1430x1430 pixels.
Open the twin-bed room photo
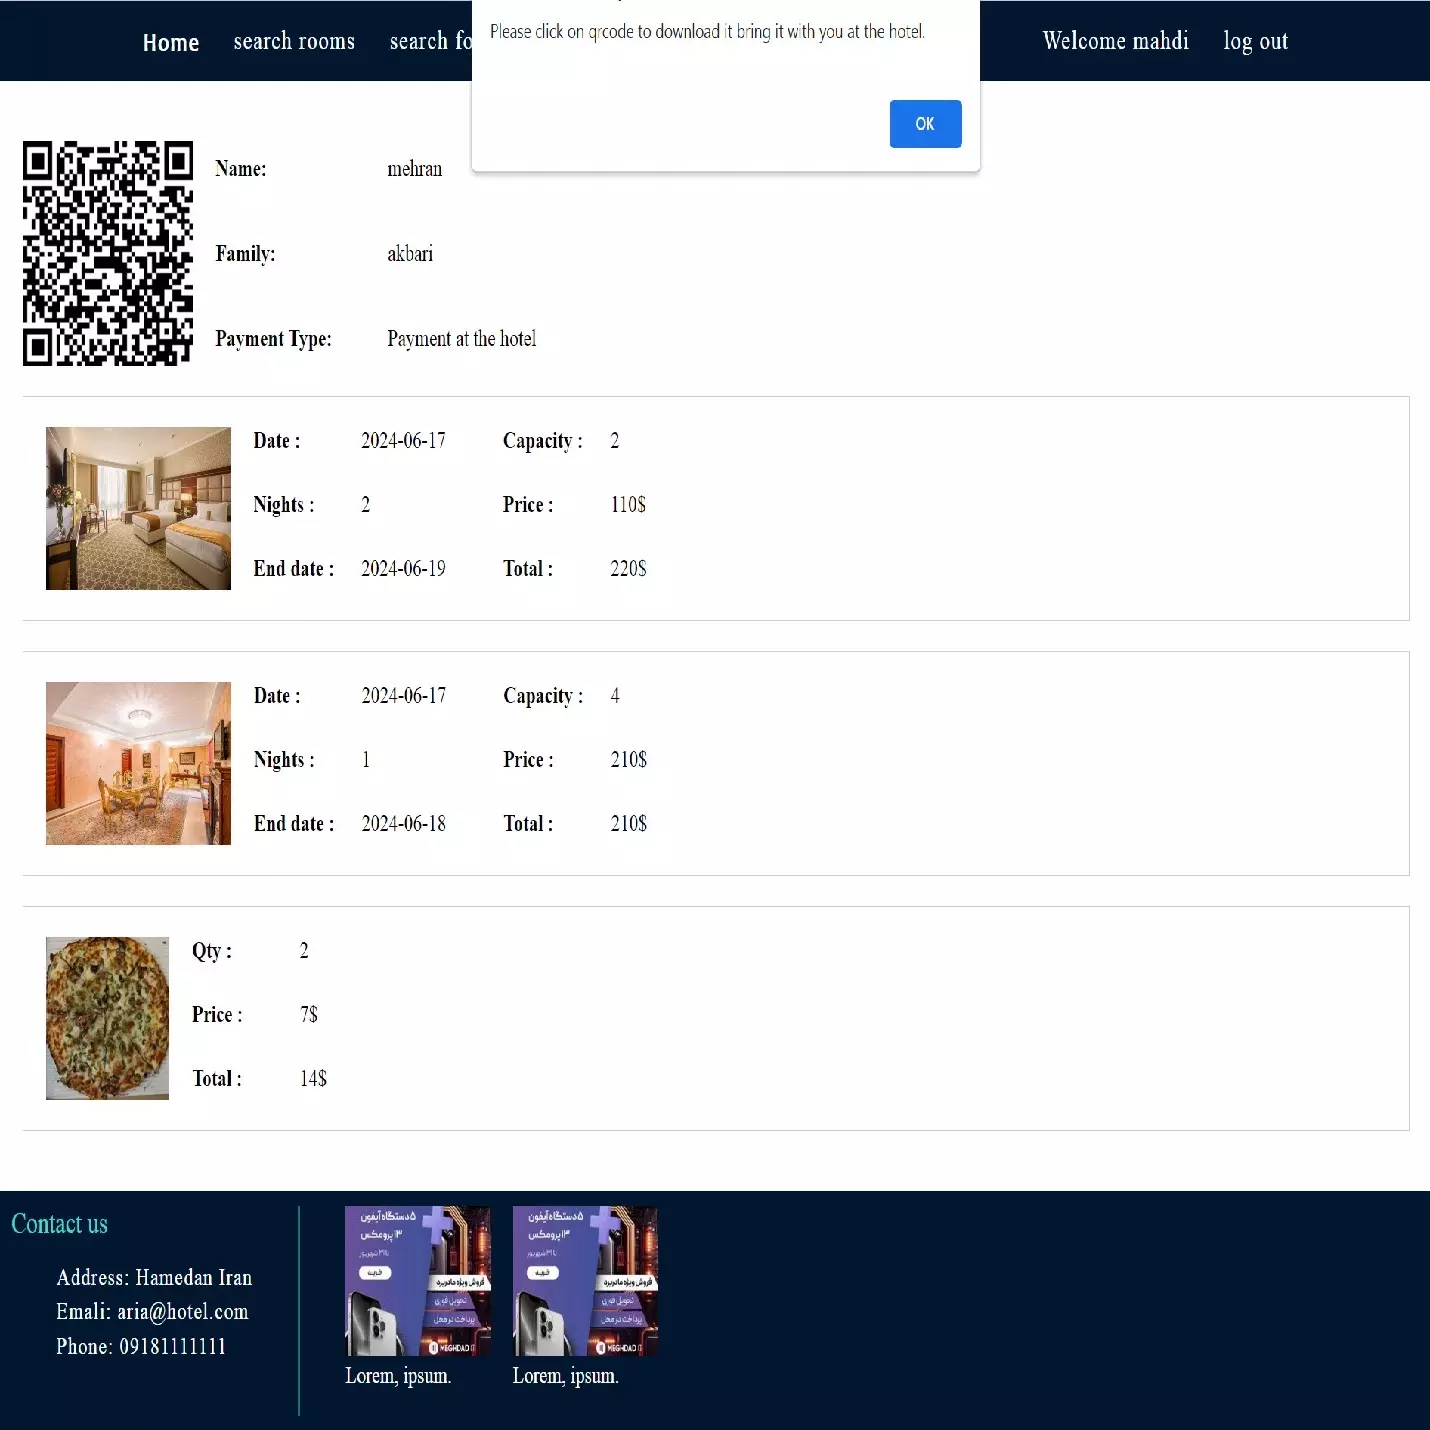pyautogui.click(x=138, y=508)
